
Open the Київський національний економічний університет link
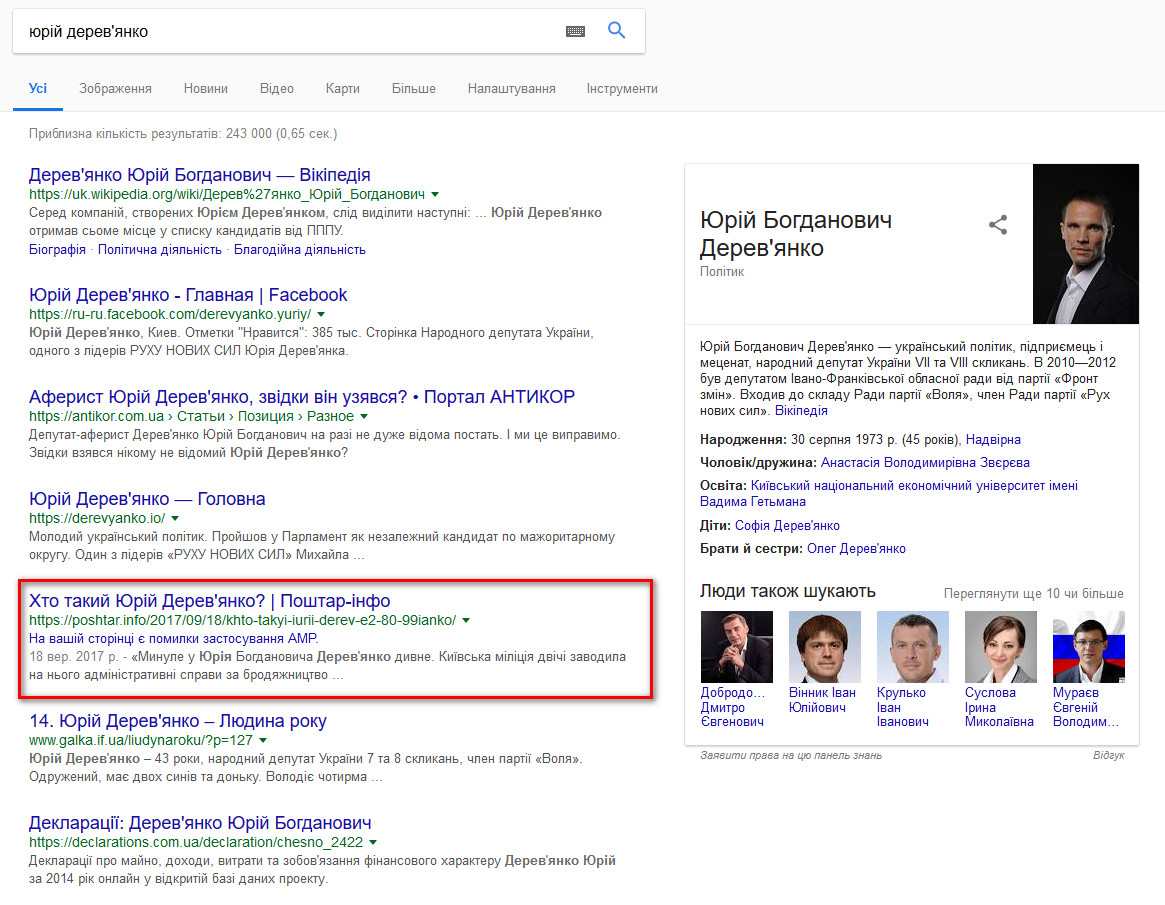889,493
